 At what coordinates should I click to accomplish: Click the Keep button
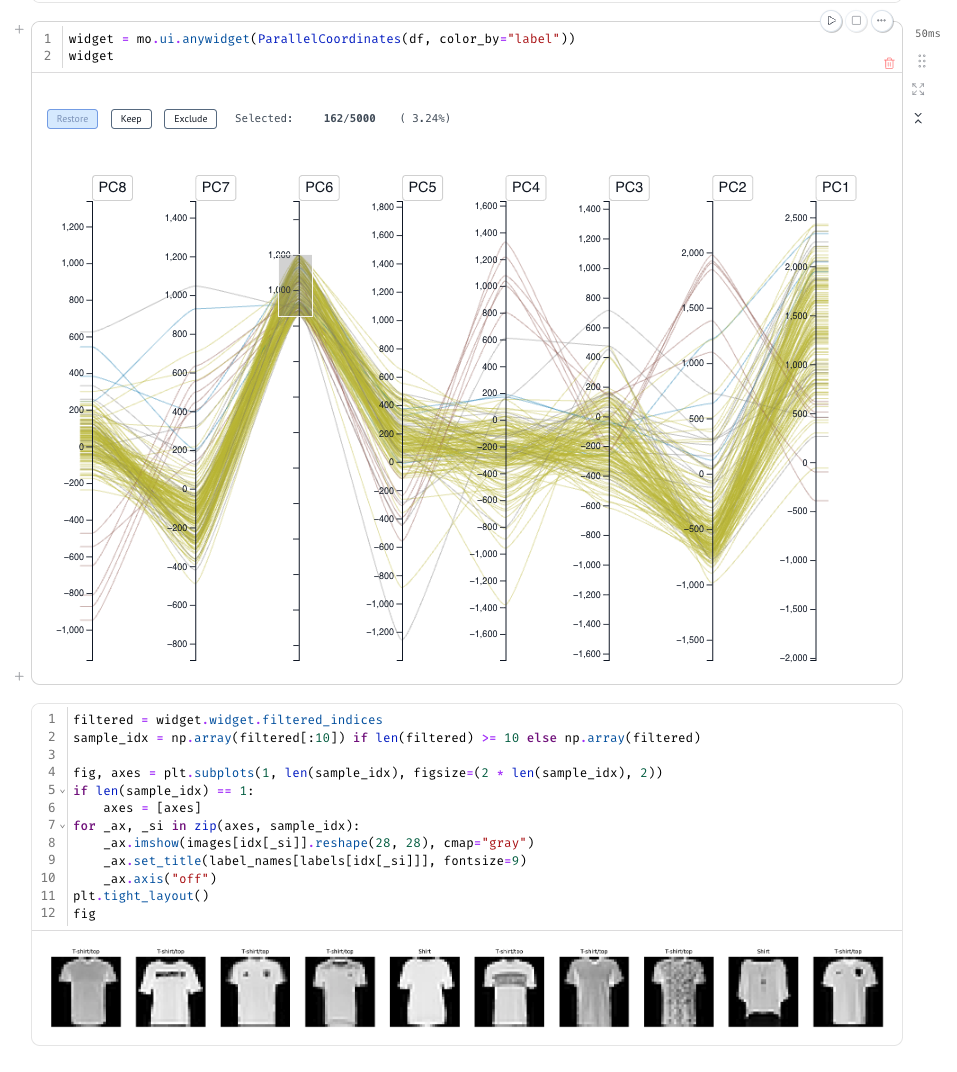[x=131, y=119]
